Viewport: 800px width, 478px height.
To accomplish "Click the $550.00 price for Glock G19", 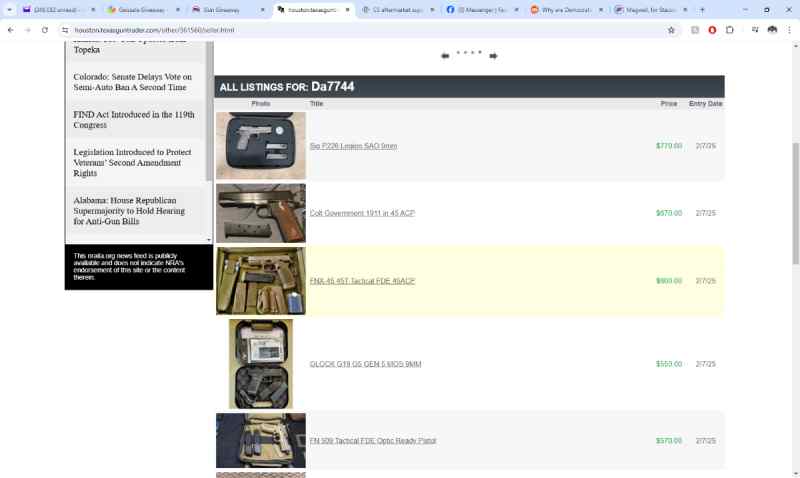I will tap(669, 364).
